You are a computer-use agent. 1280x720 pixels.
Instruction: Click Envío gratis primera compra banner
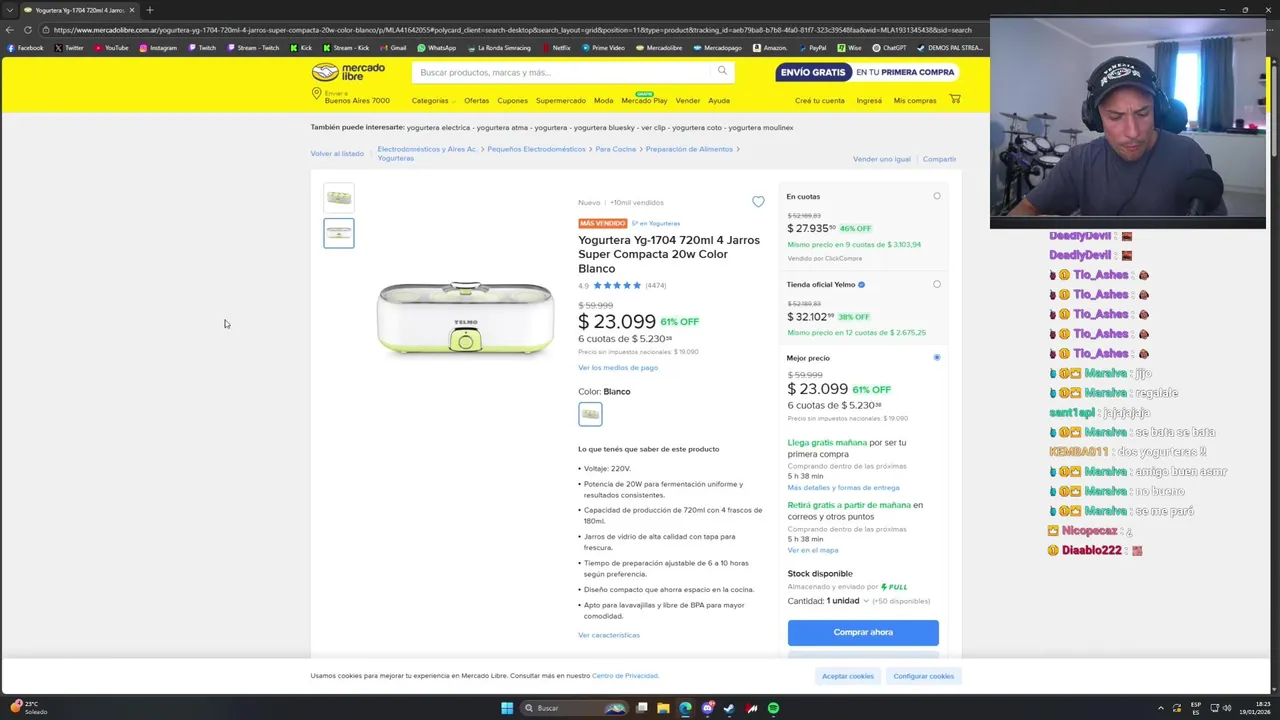[x=868, y=72]
